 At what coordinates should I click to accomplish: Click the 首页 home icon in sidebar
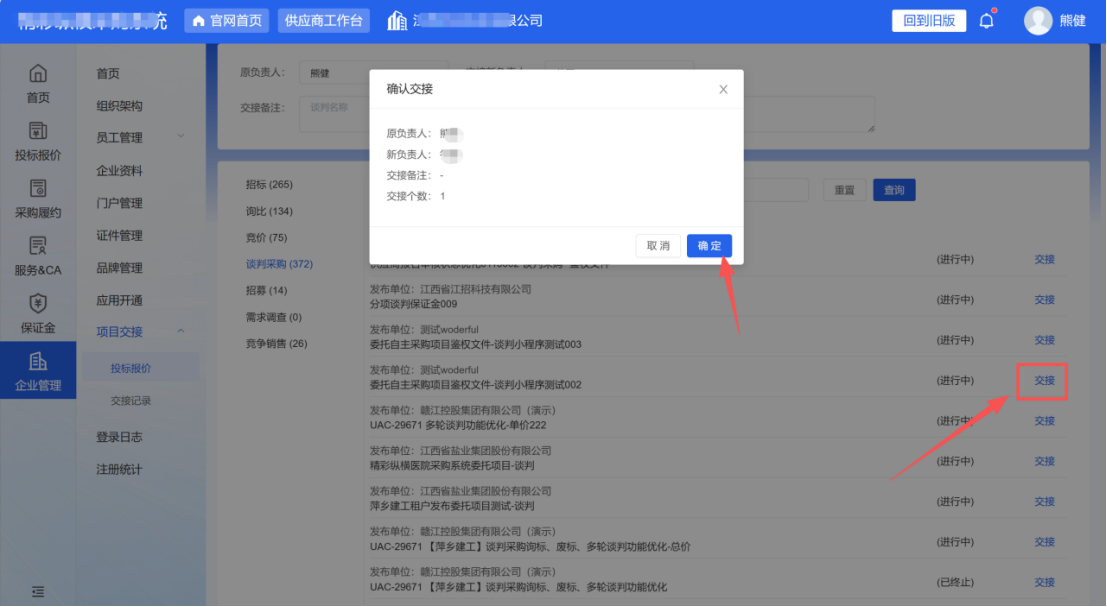click(x=38, y=74)
